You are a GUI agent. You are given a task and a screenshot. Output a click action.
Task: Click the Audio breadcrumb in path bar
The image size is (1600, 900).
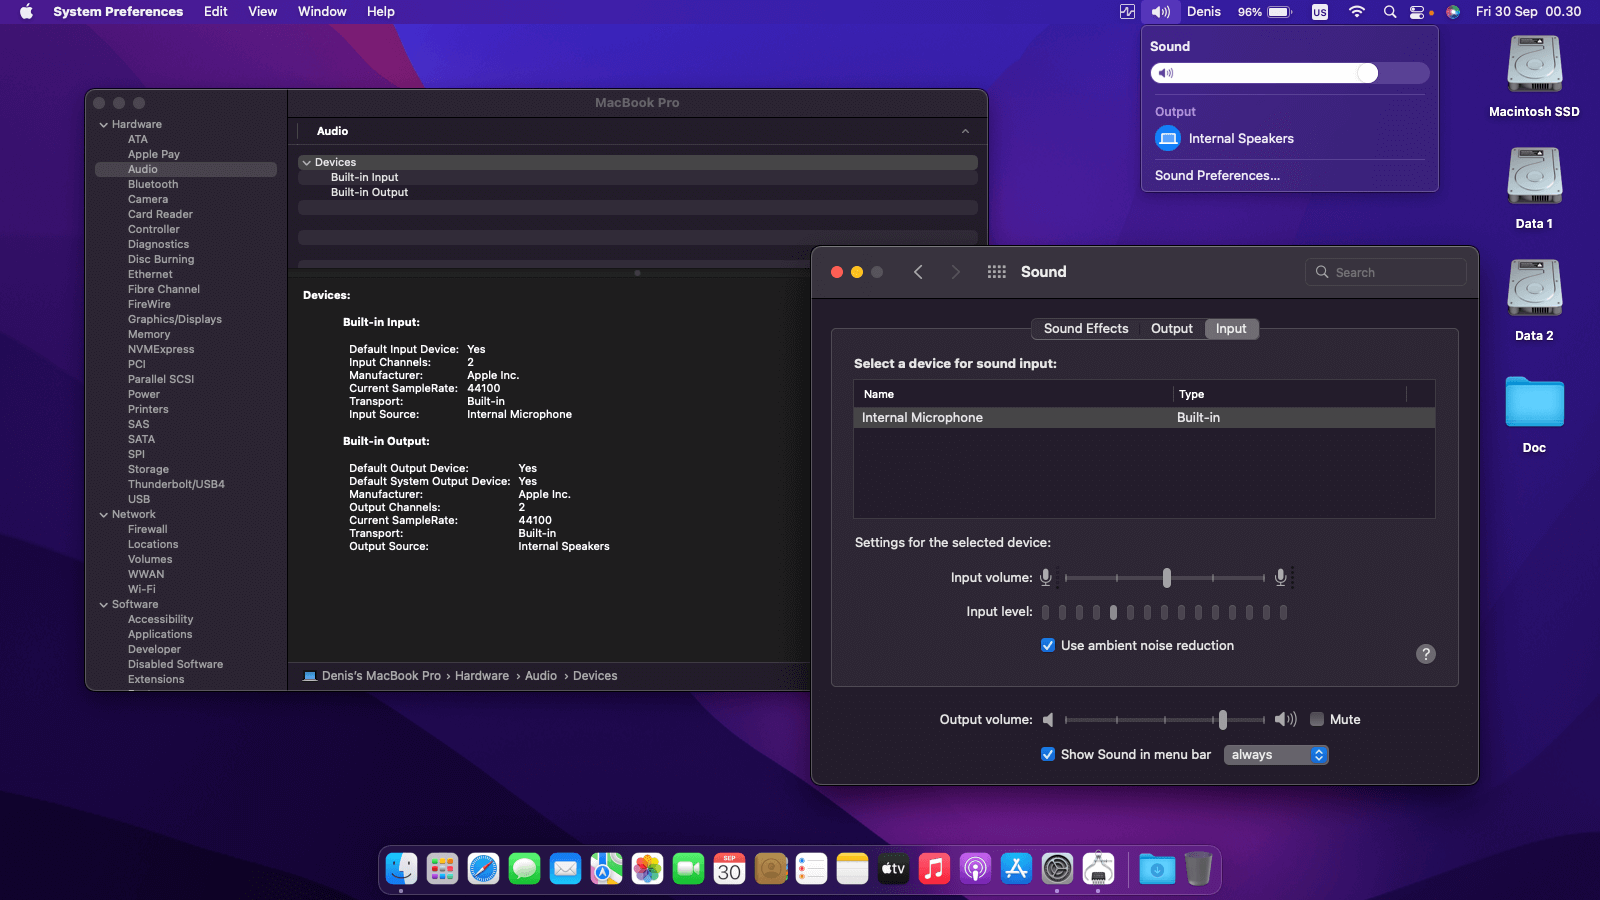541,676
